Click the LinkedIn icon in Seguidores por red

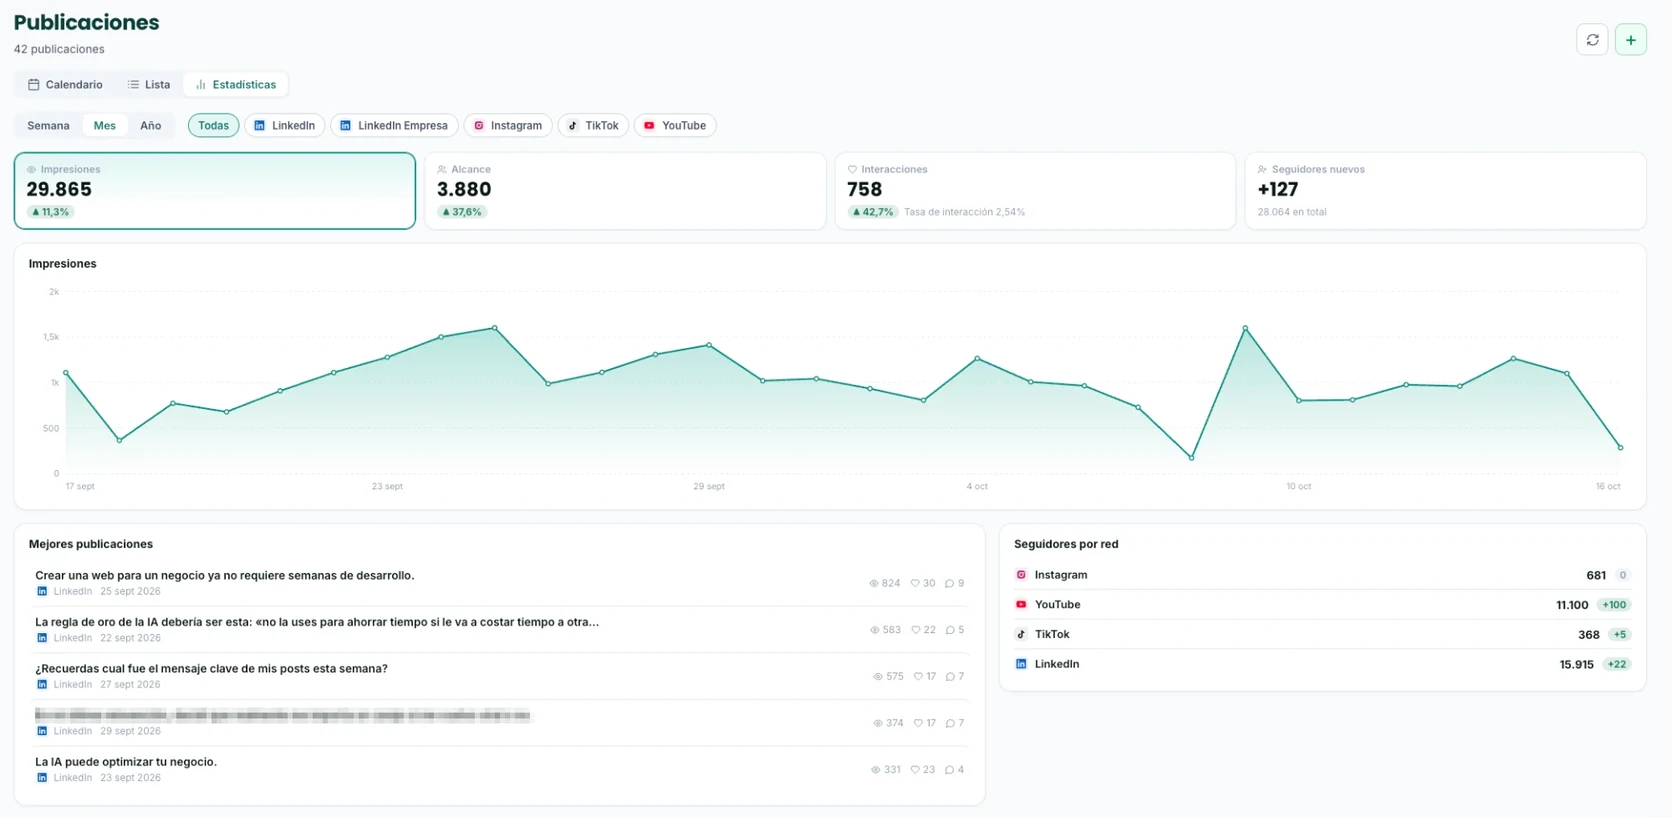pyautogui.click(x=1021, y=664)
